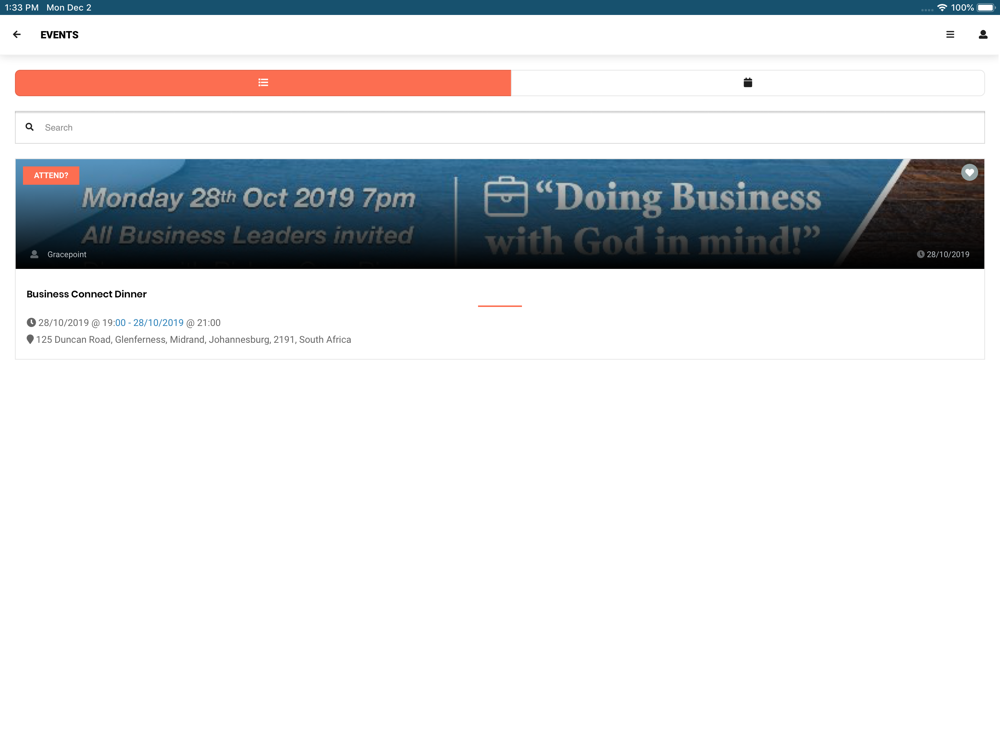Click the 1:33 PM status bar time
The image size is (1000, 750).
(x=22, y=8)
